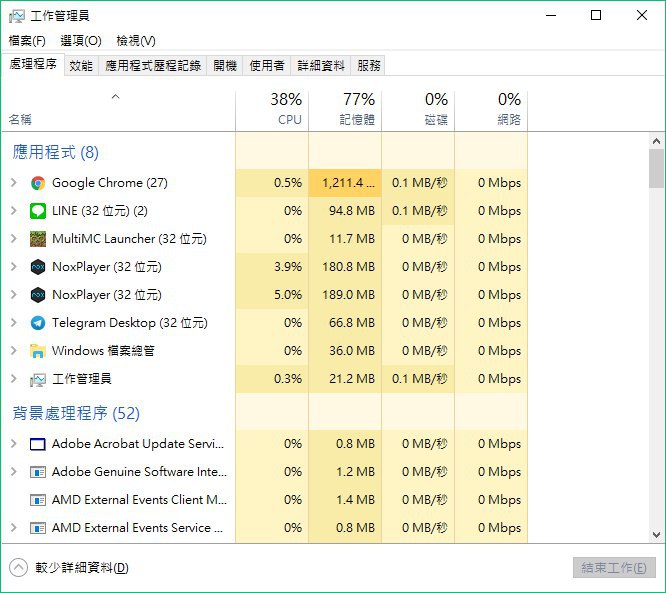Click the AMD External Events Service icon
Image resolution: width=666 pixels, height=593 pixels.
pyautogui.click(x=38, y=528)
